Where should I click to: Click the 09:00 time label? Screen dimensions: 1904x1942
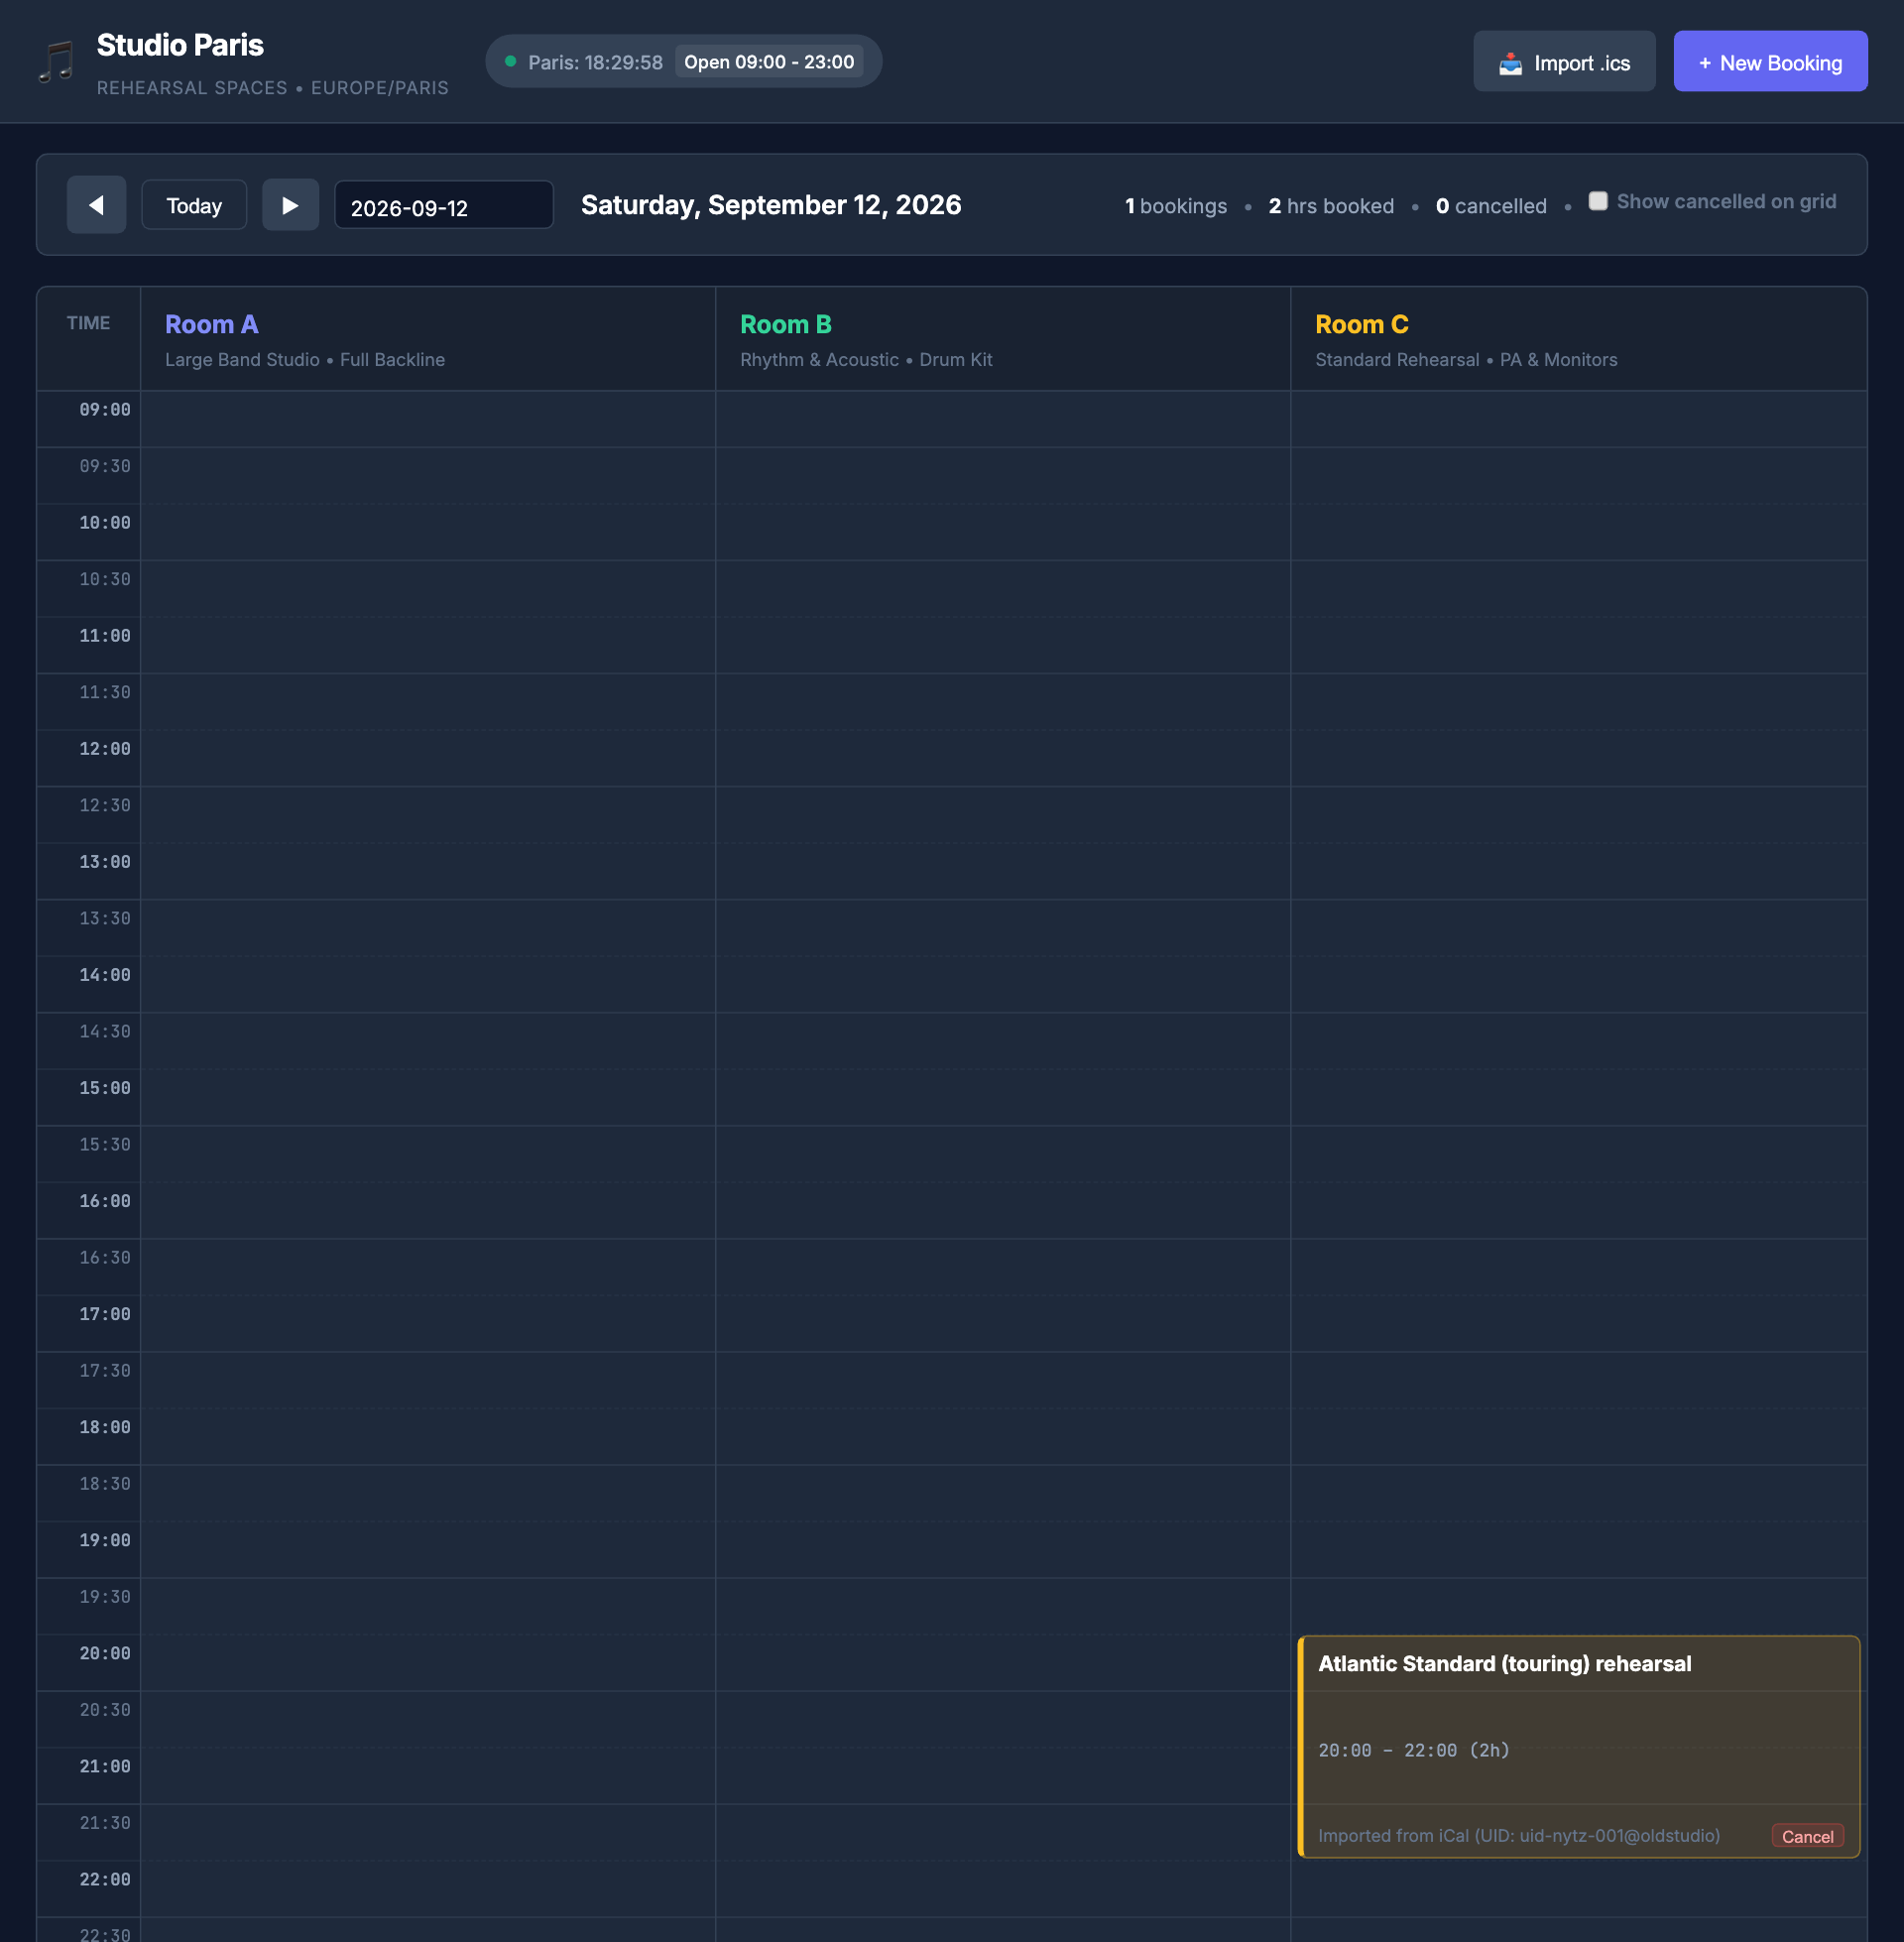(x=105, y=410)
